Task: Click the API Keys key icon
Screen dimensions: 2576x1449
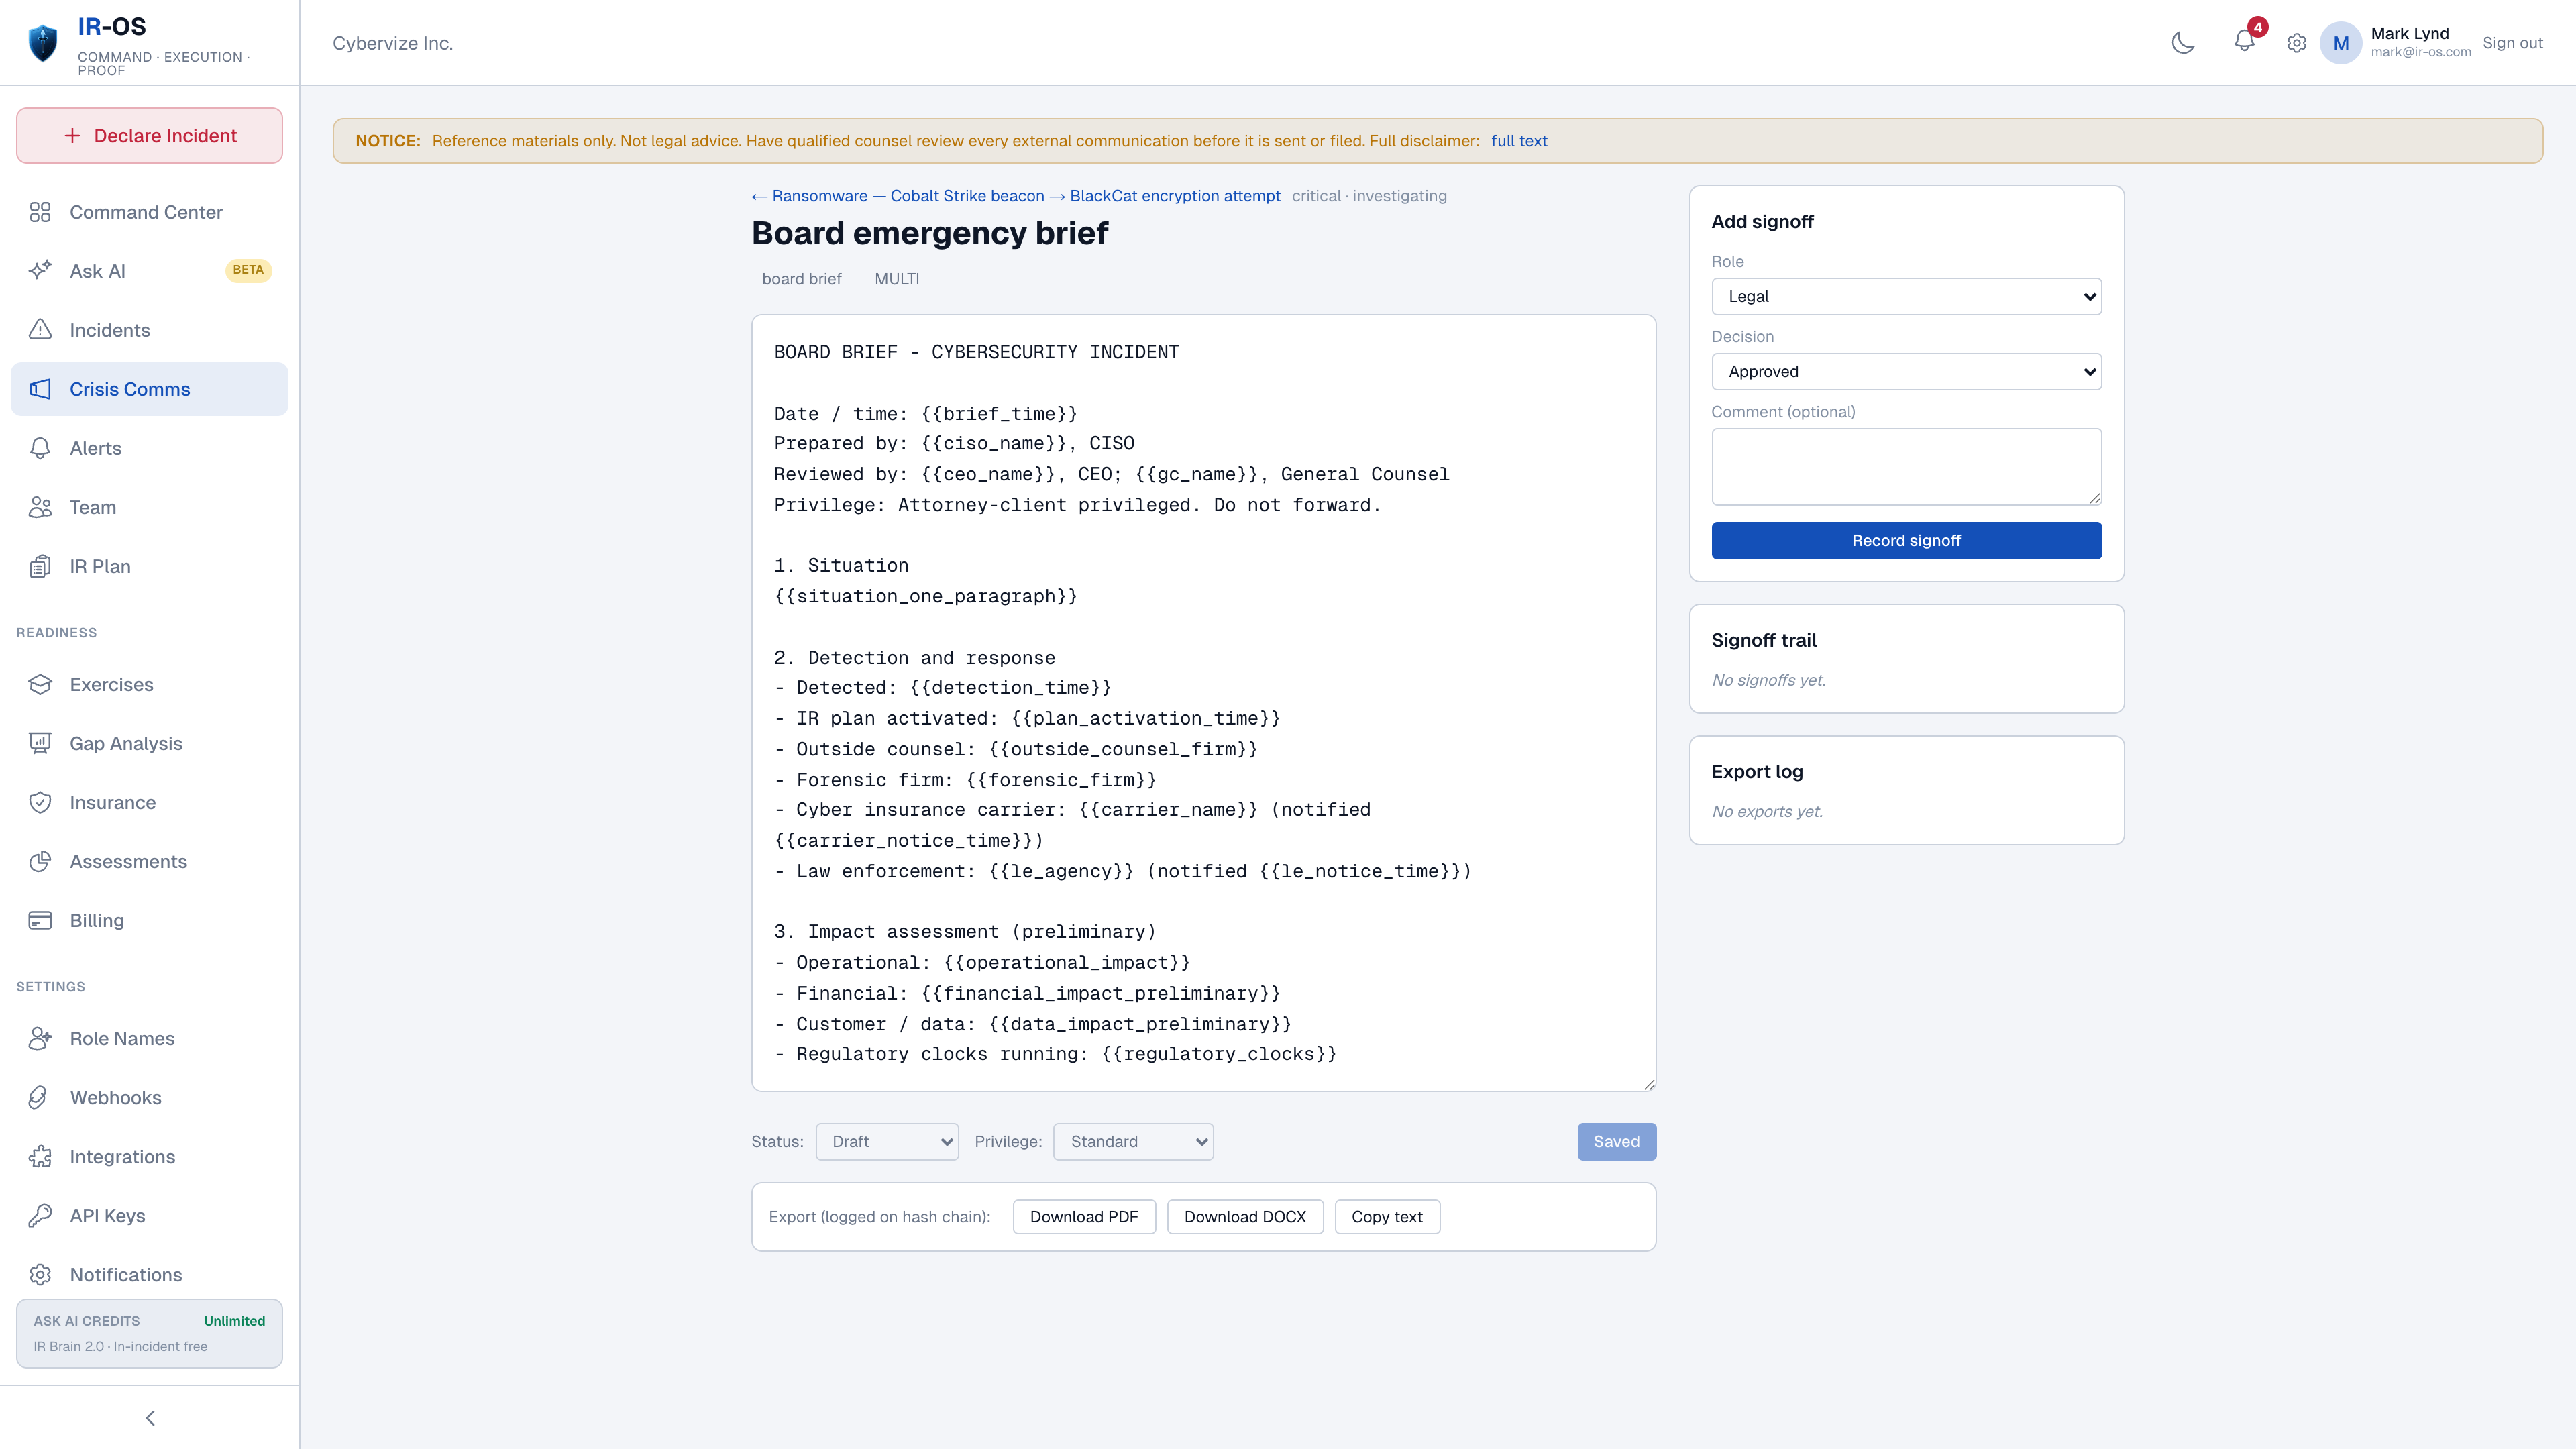Action: coord(40,1215)
